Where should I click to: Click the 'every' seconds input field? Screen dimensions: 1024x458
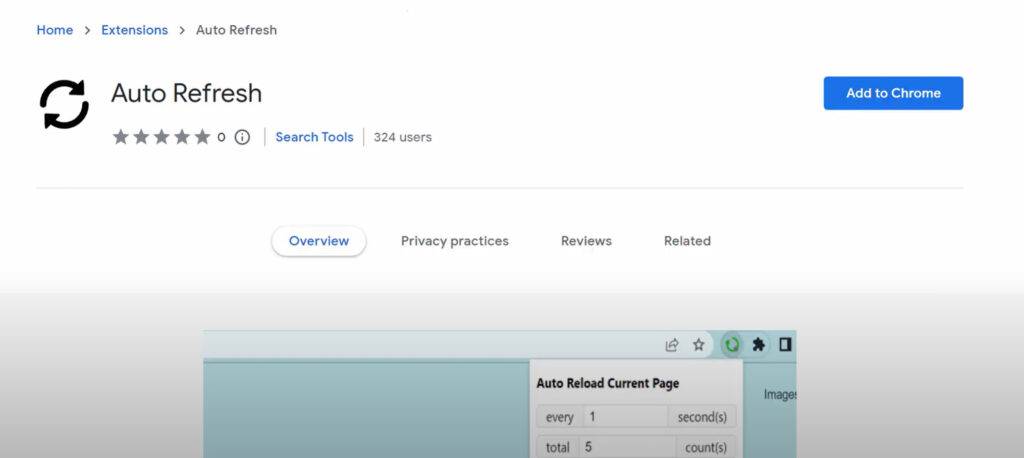[625, 417]
